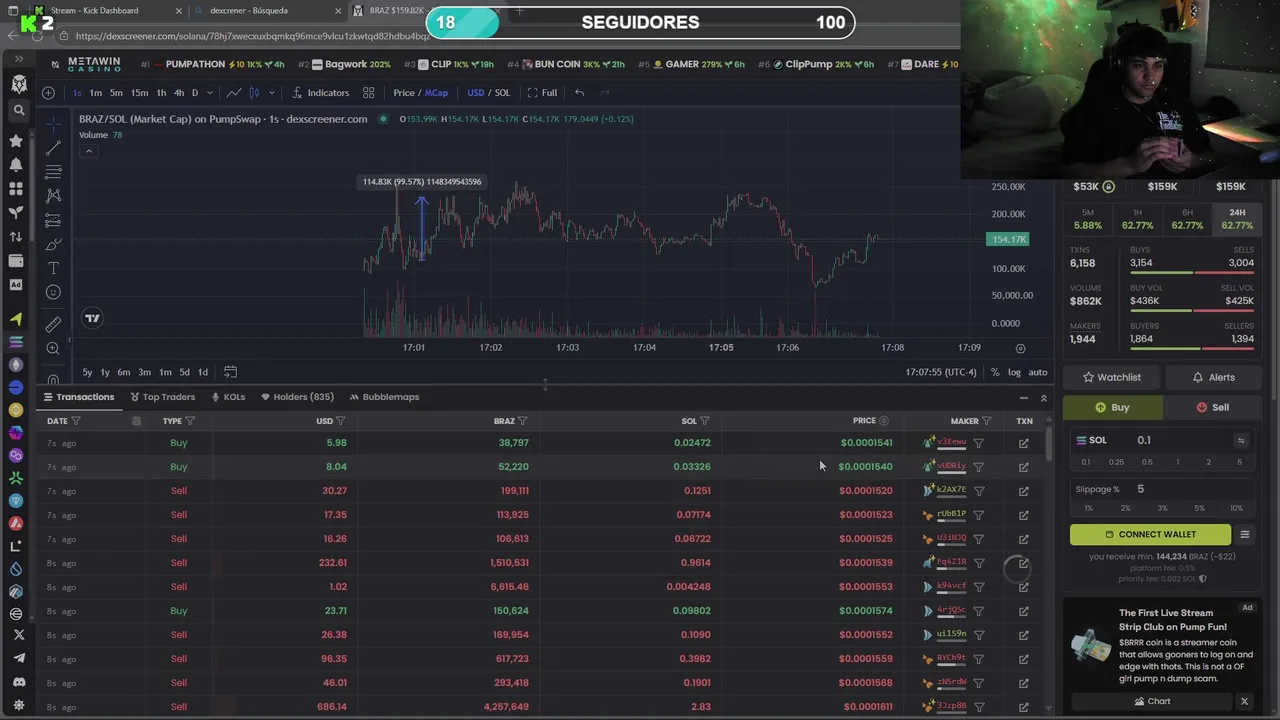
Task: Toggle USD / SOL denomination
Action: click(488, 93)
